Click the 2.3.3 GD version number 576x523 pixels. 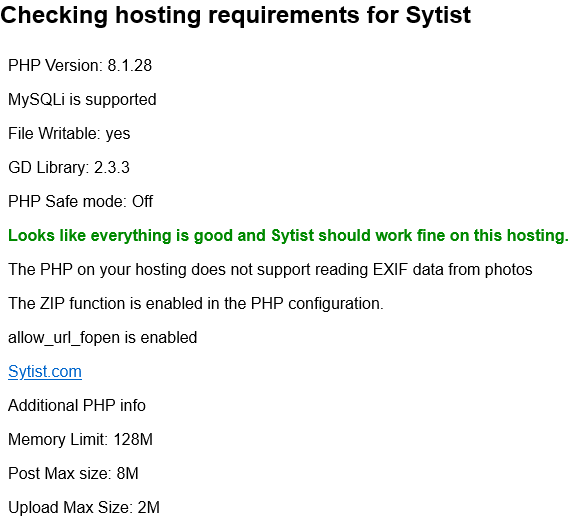(112, 168)
